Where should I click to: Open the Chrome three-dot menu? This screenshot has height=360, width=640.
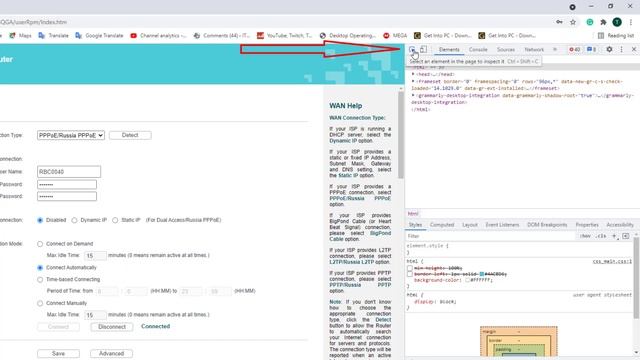click(x=631, y=22)
